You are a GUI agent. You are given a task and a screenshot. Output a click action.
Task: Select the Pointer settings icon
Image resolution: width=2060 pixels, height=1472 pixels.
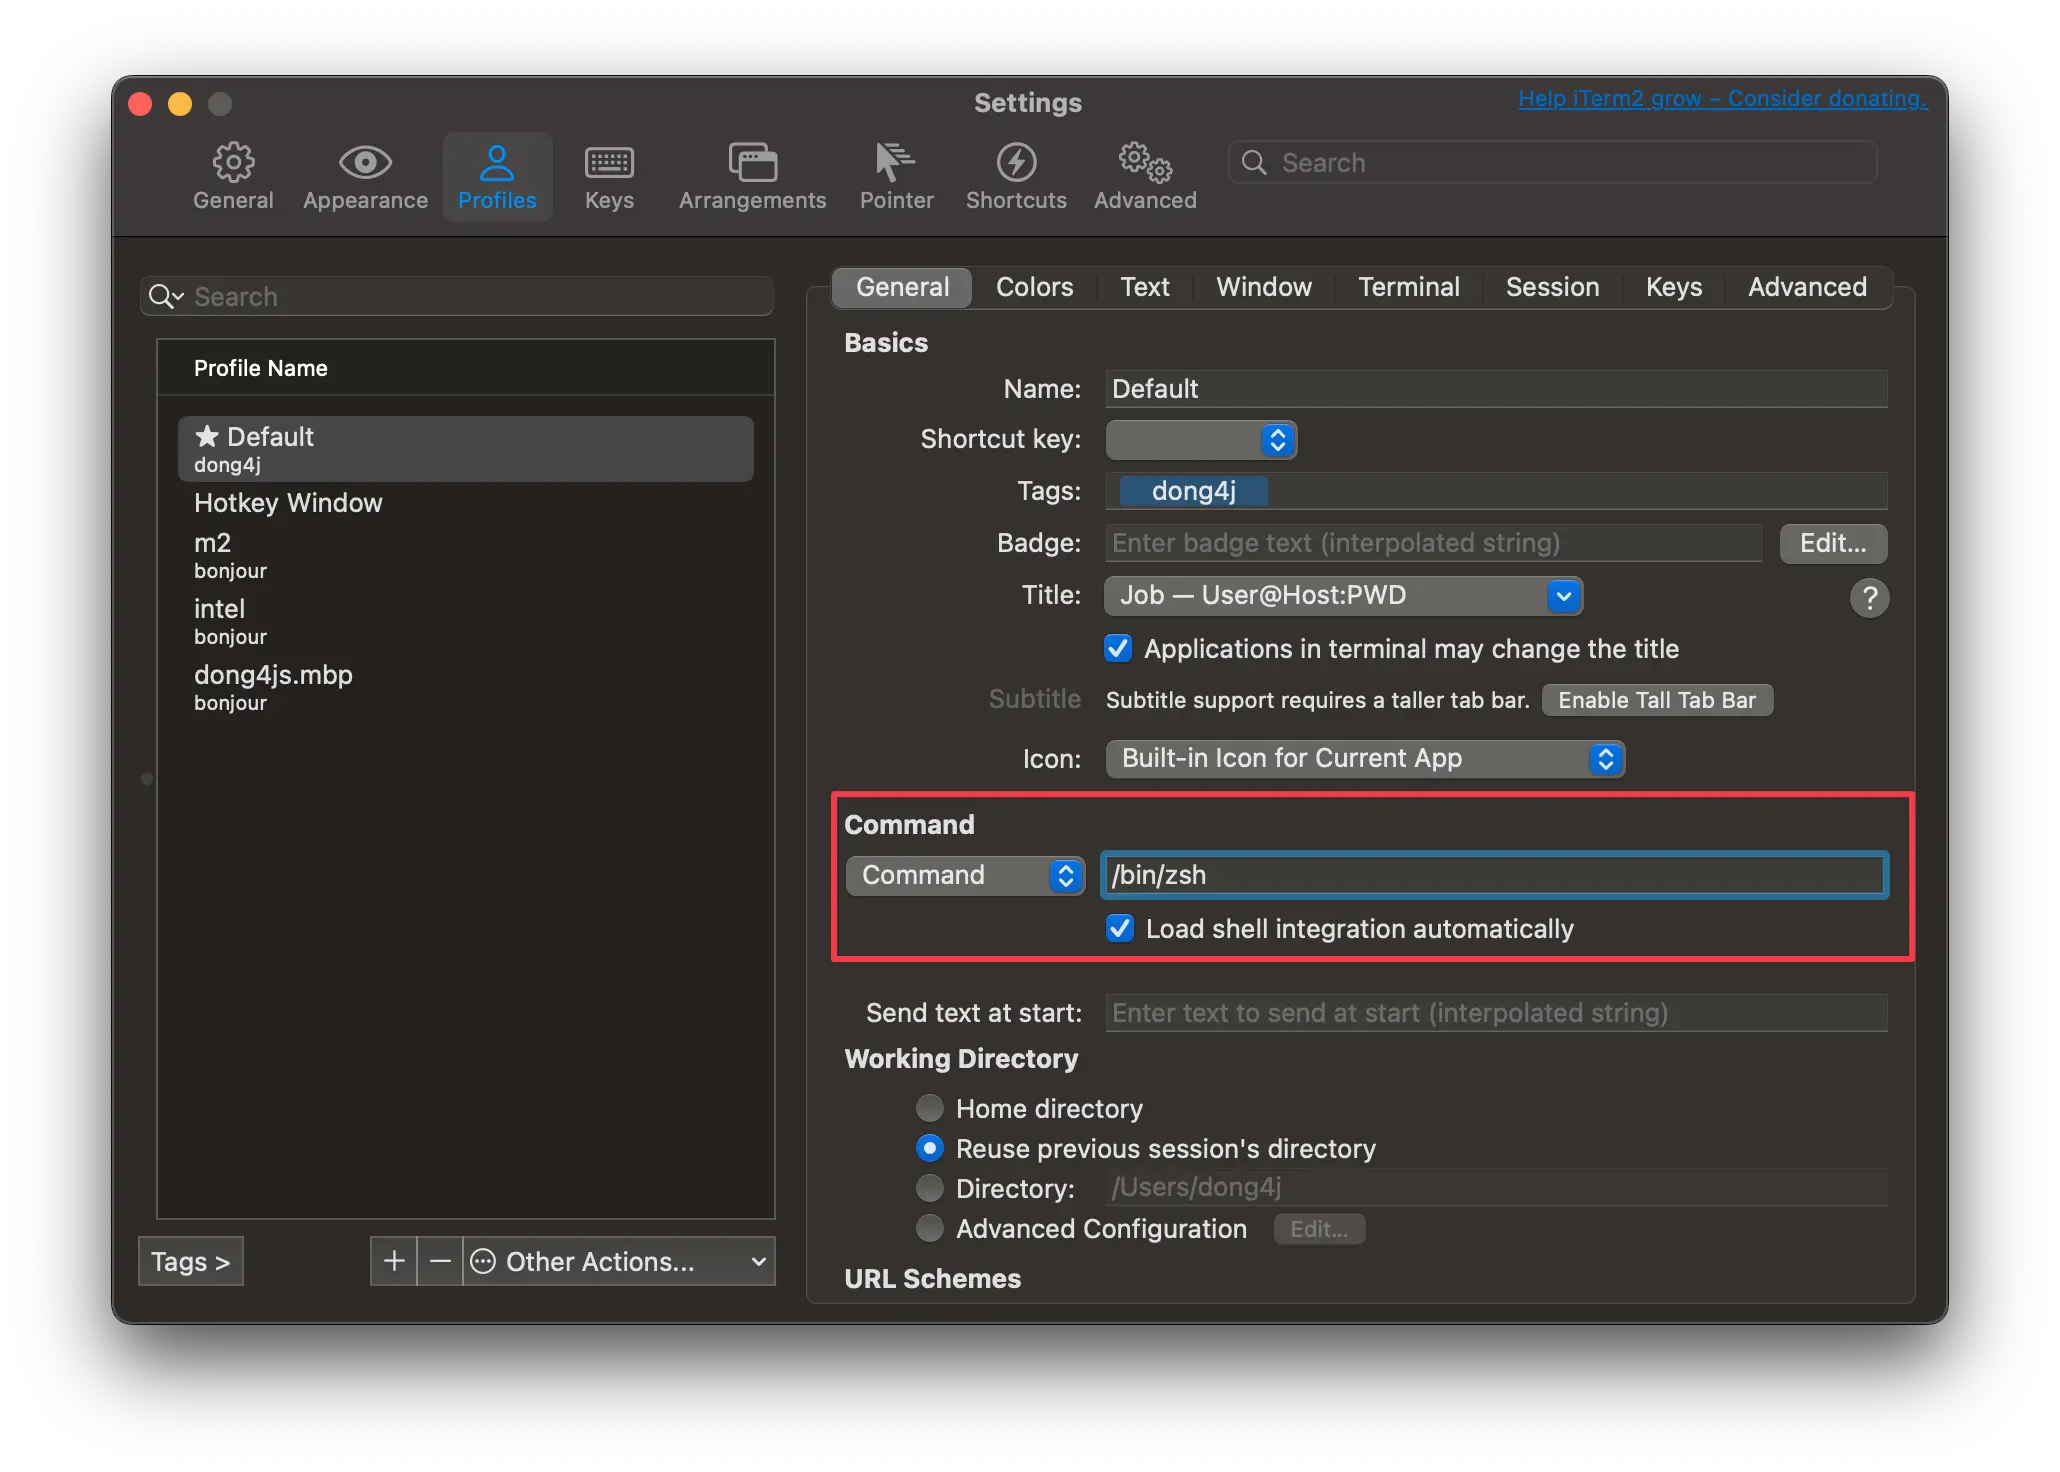click(x=896, y=163)
